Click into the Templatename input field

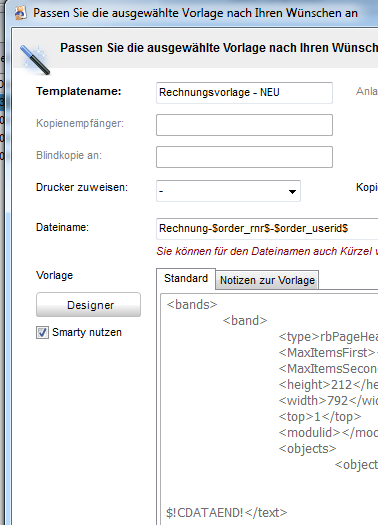(x=244, y=93)
